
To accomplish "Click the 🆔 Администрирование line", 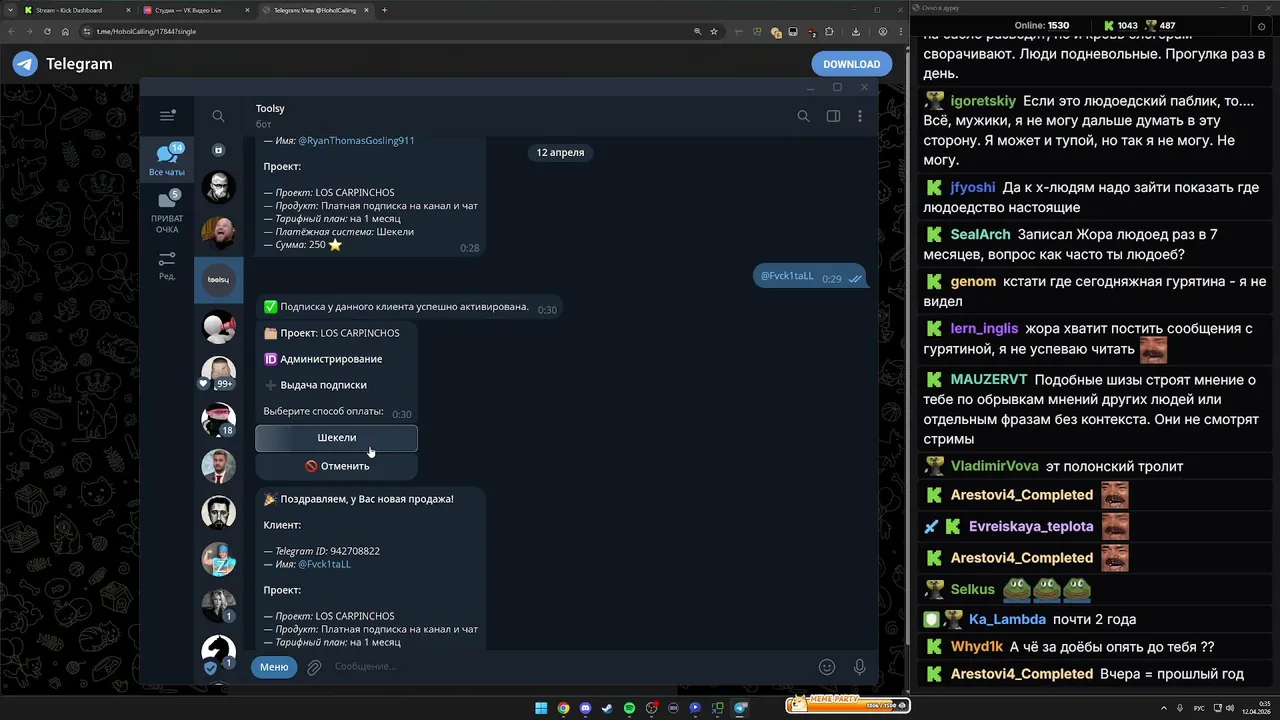I will [323, 359].
